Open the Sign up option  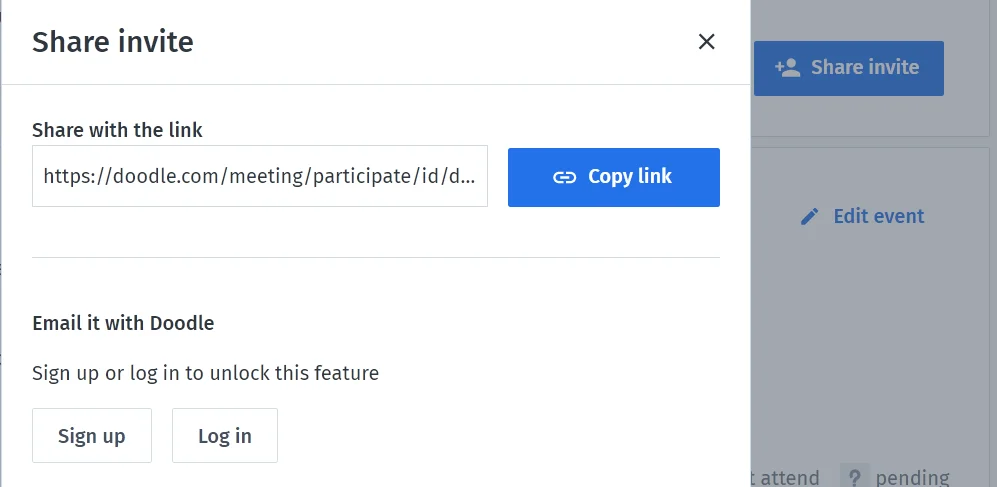click(x=92, y=436)
